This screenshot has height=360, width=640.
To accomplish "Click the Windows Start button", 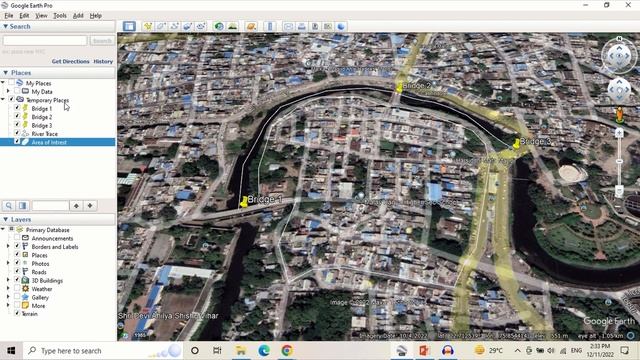I will click(x=11, y=351).
